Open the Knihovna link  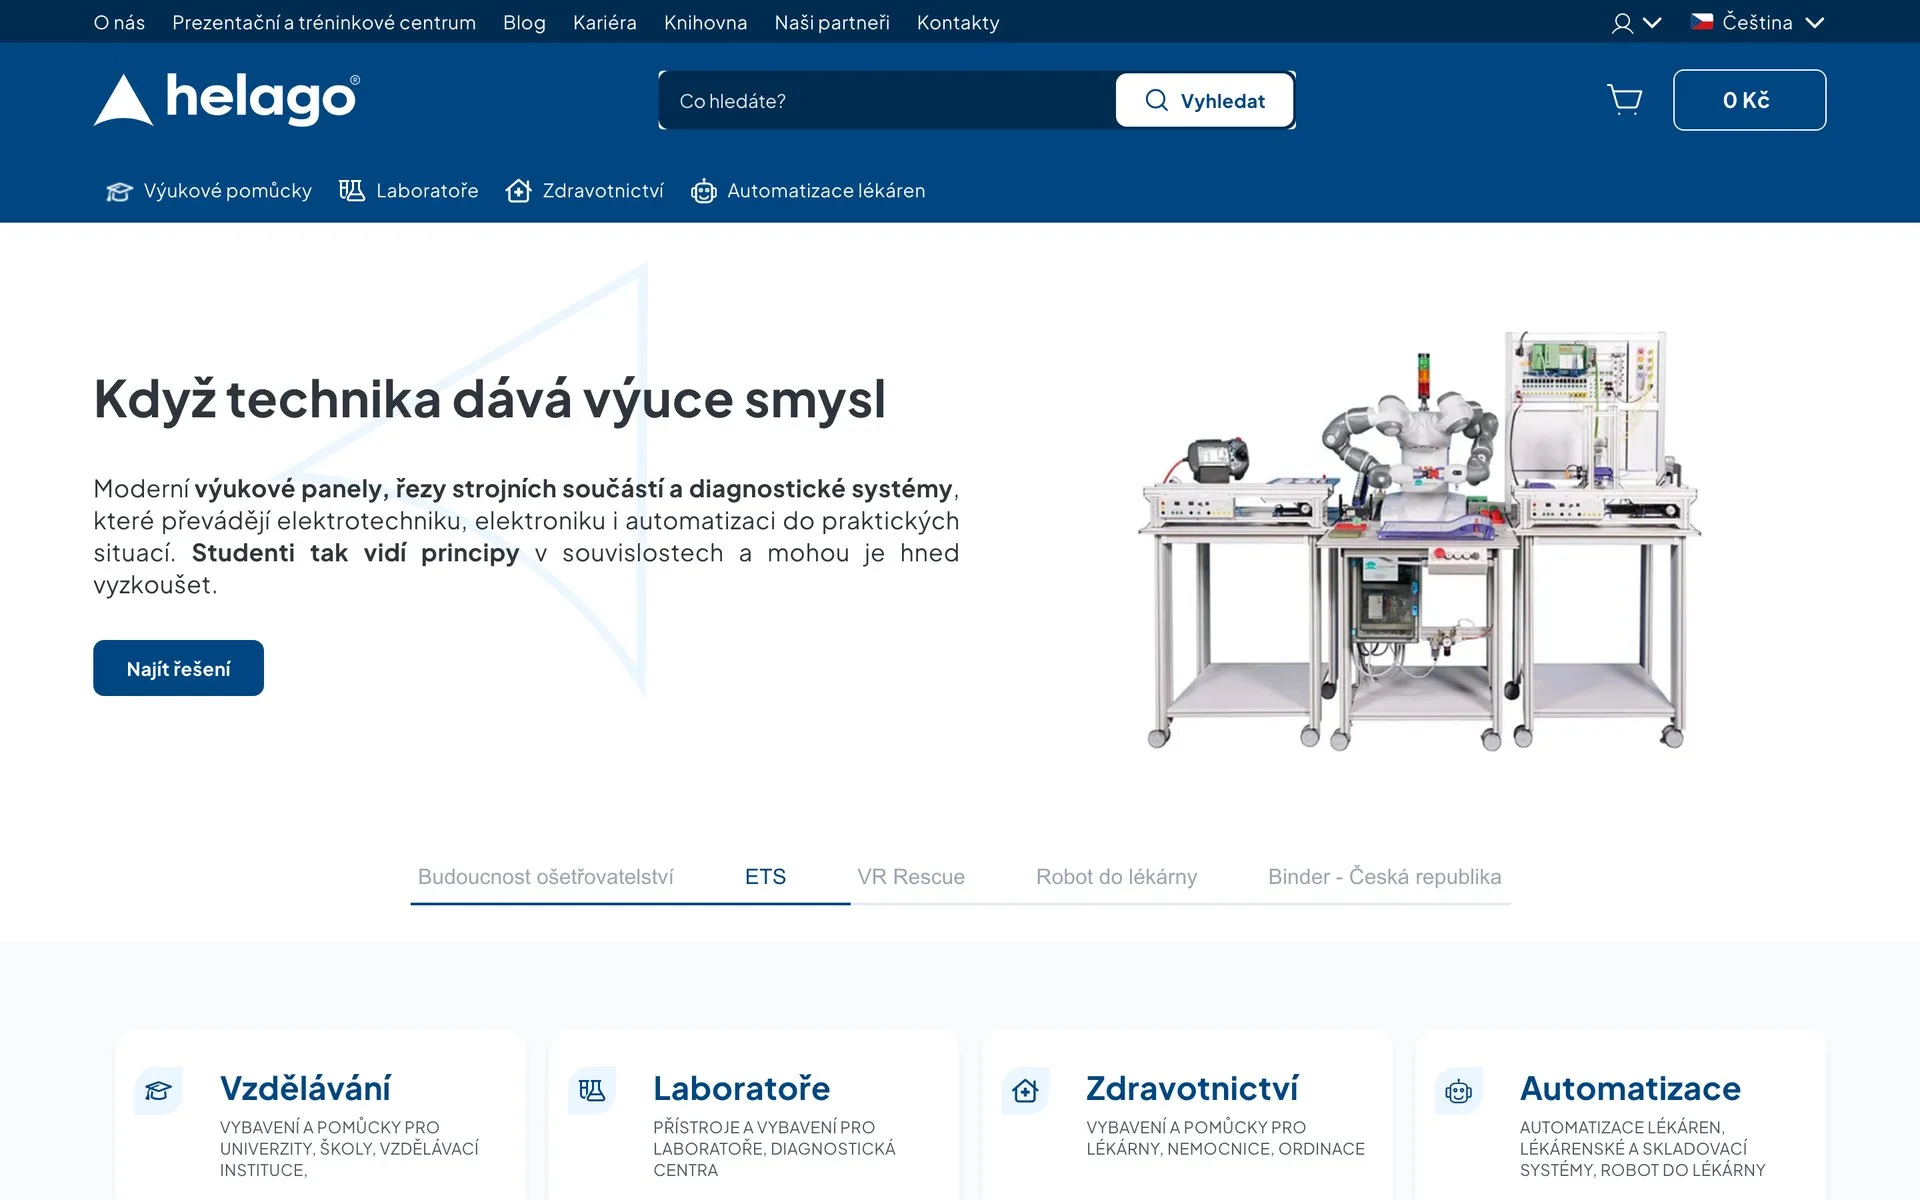click(705, 22)
